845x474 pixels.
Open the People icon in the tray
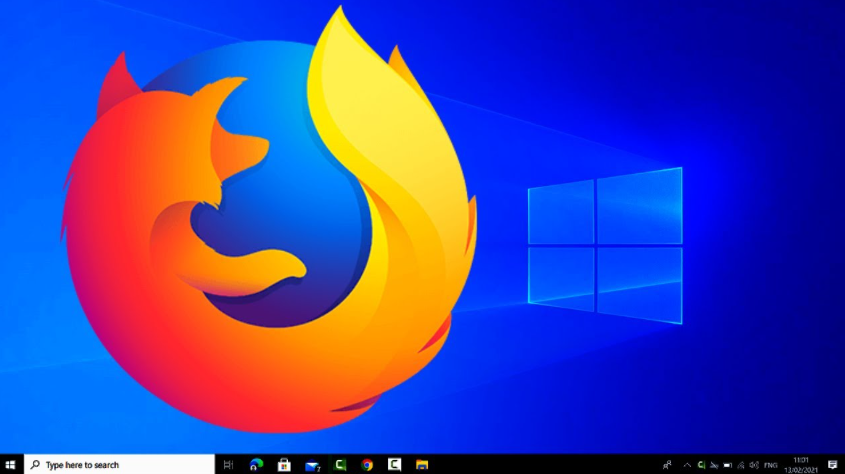pos(667,465)
